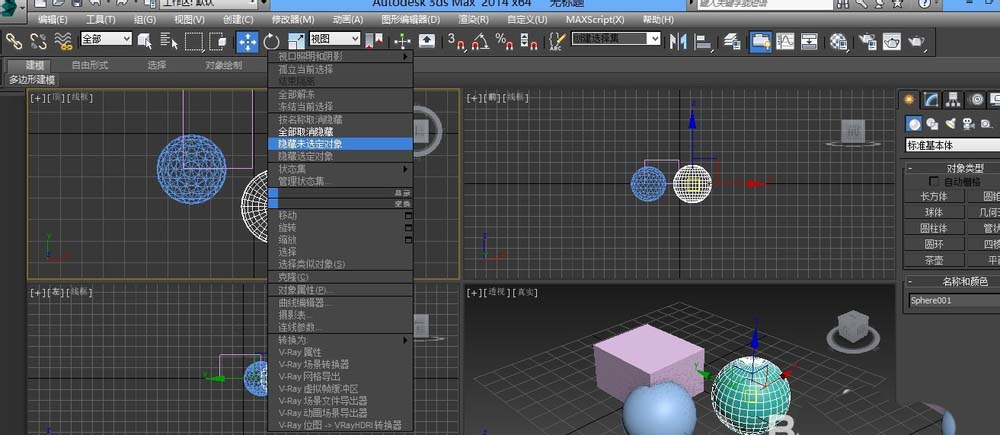This screenshot has height=435, width=1000.
Task: Select the Lights category icon
Action: pyautogui.click(x=950, y=124)
